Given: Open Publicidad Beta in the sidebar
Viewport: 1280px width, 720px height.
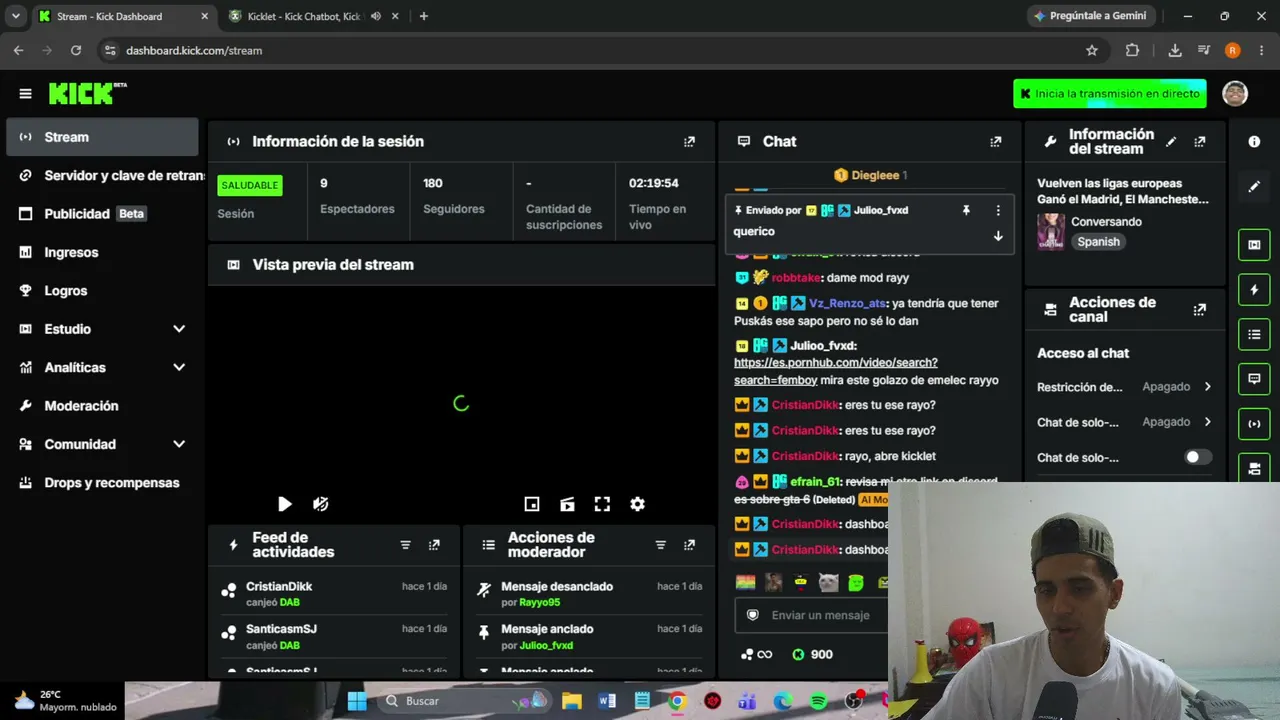Looking at the screenshot, I should click(102, 214).
